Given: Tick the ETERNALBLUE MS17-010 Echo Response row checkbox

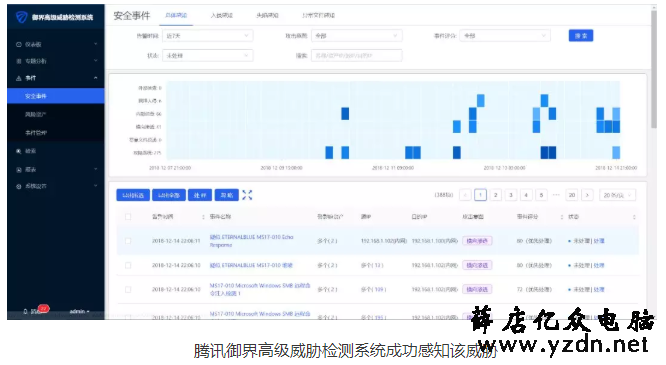Looking at the screenshot, I should tap(128, 241).
